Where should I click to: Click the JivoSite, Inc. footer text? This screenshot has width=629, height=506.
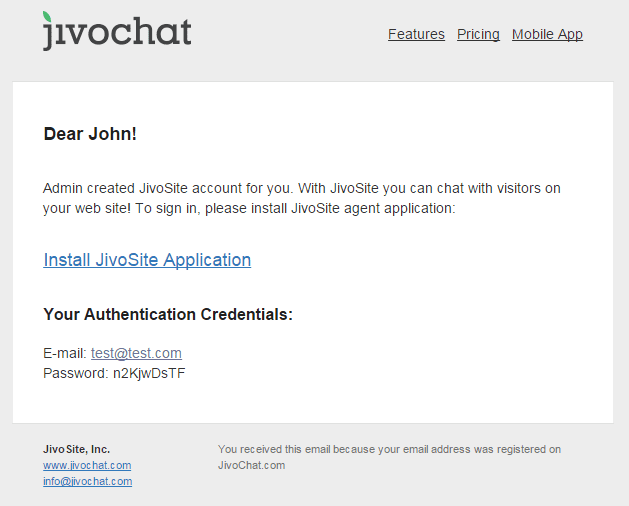[77, 449]
